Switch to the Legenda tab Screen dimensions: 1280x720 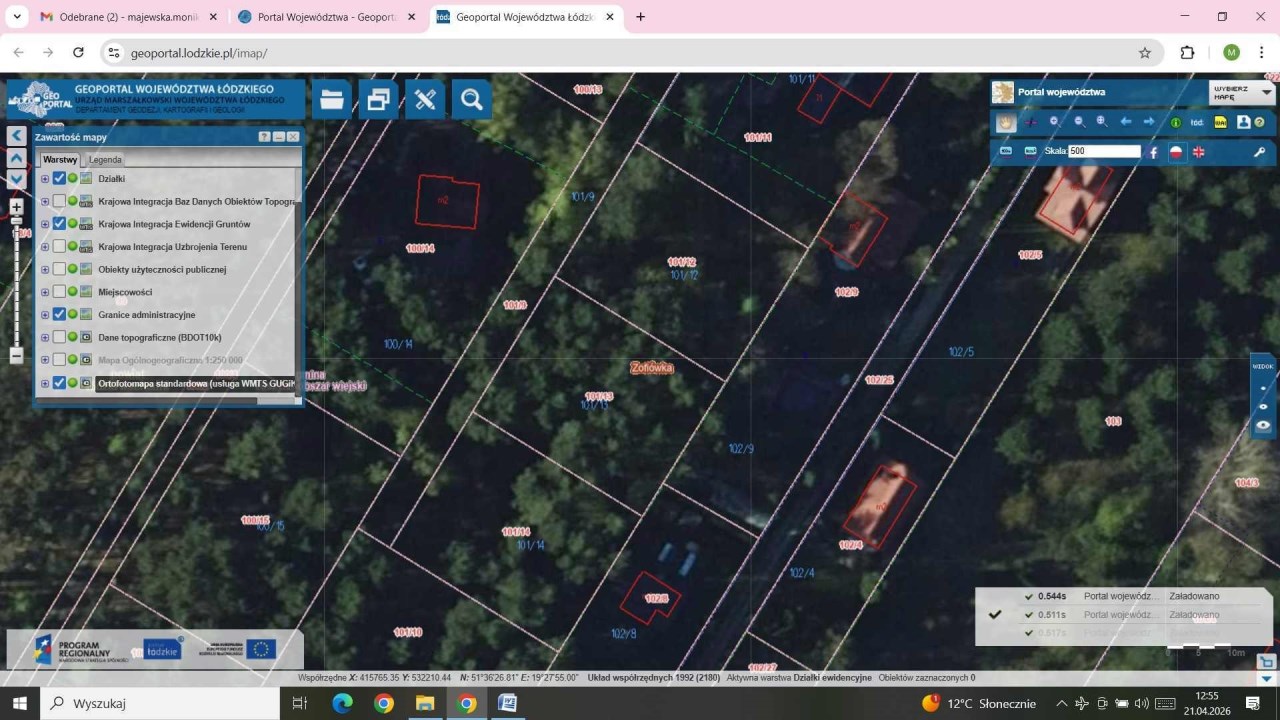105,160
